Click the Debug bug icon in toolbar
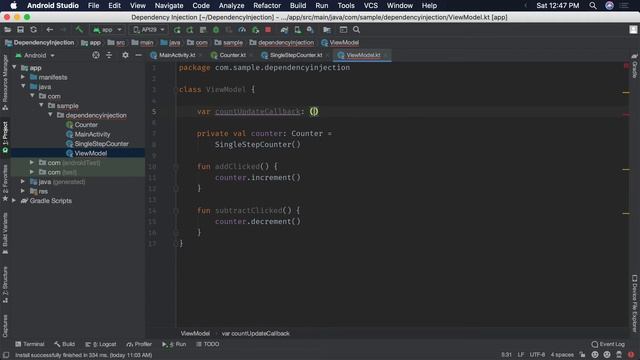Viewport: 640px width, 360px height. pyautogui.click(x=216, y=30)
